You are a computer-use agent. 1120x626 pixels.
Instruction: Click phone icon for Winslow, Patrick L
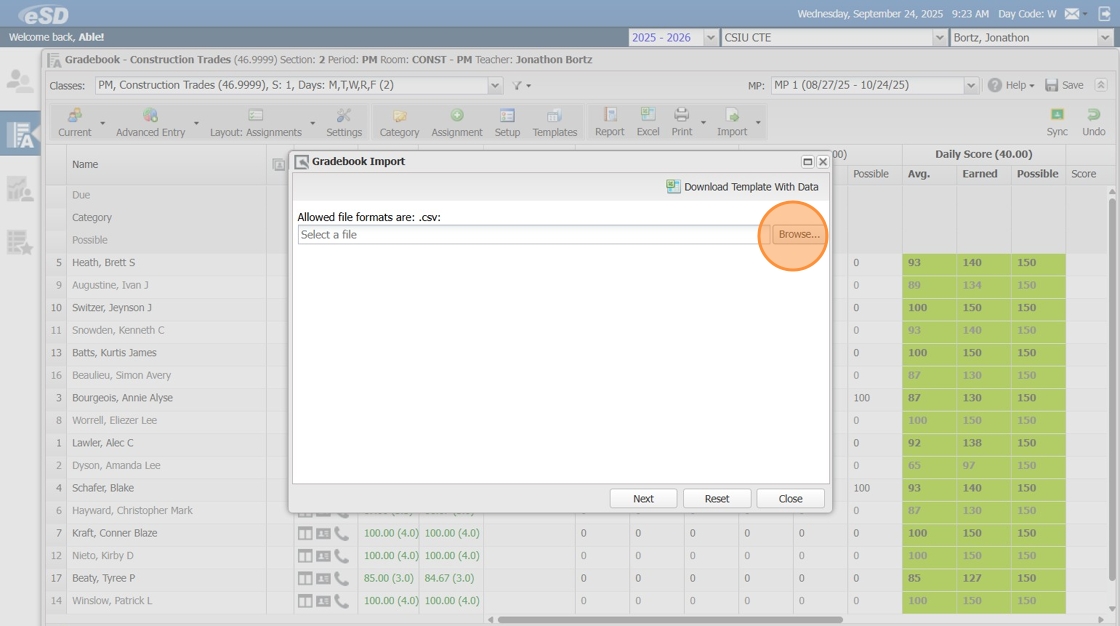click(x=342, y=601)
